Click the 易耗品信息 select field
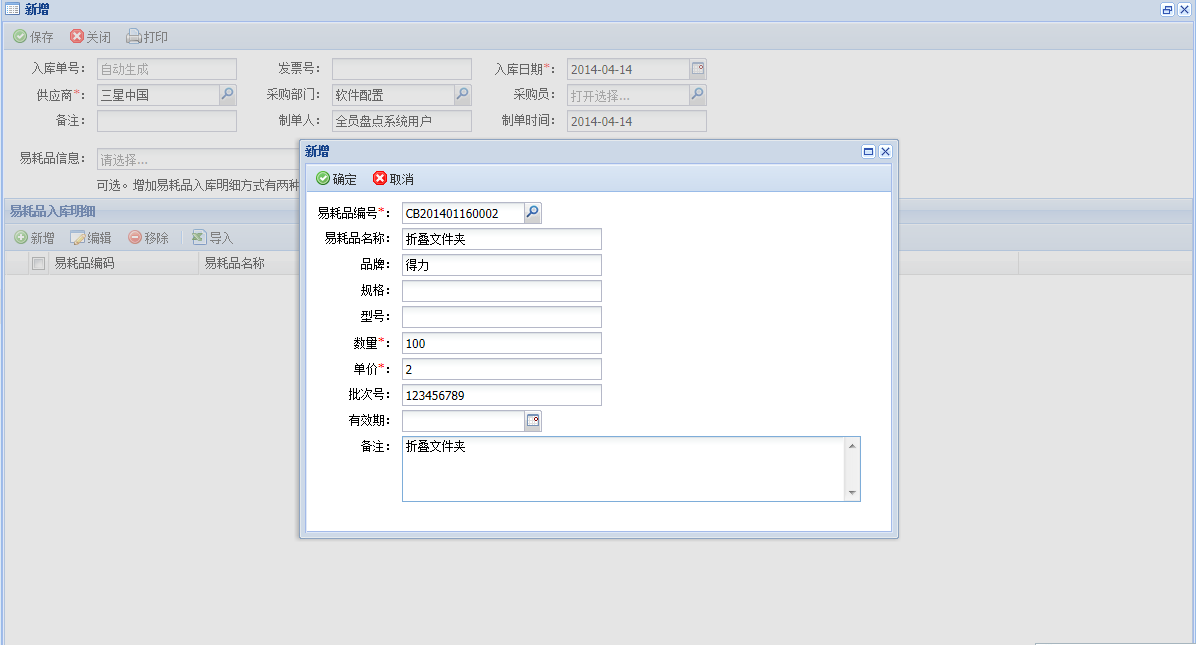This screenshot has height=645, width=1196. tap(195, 160)
